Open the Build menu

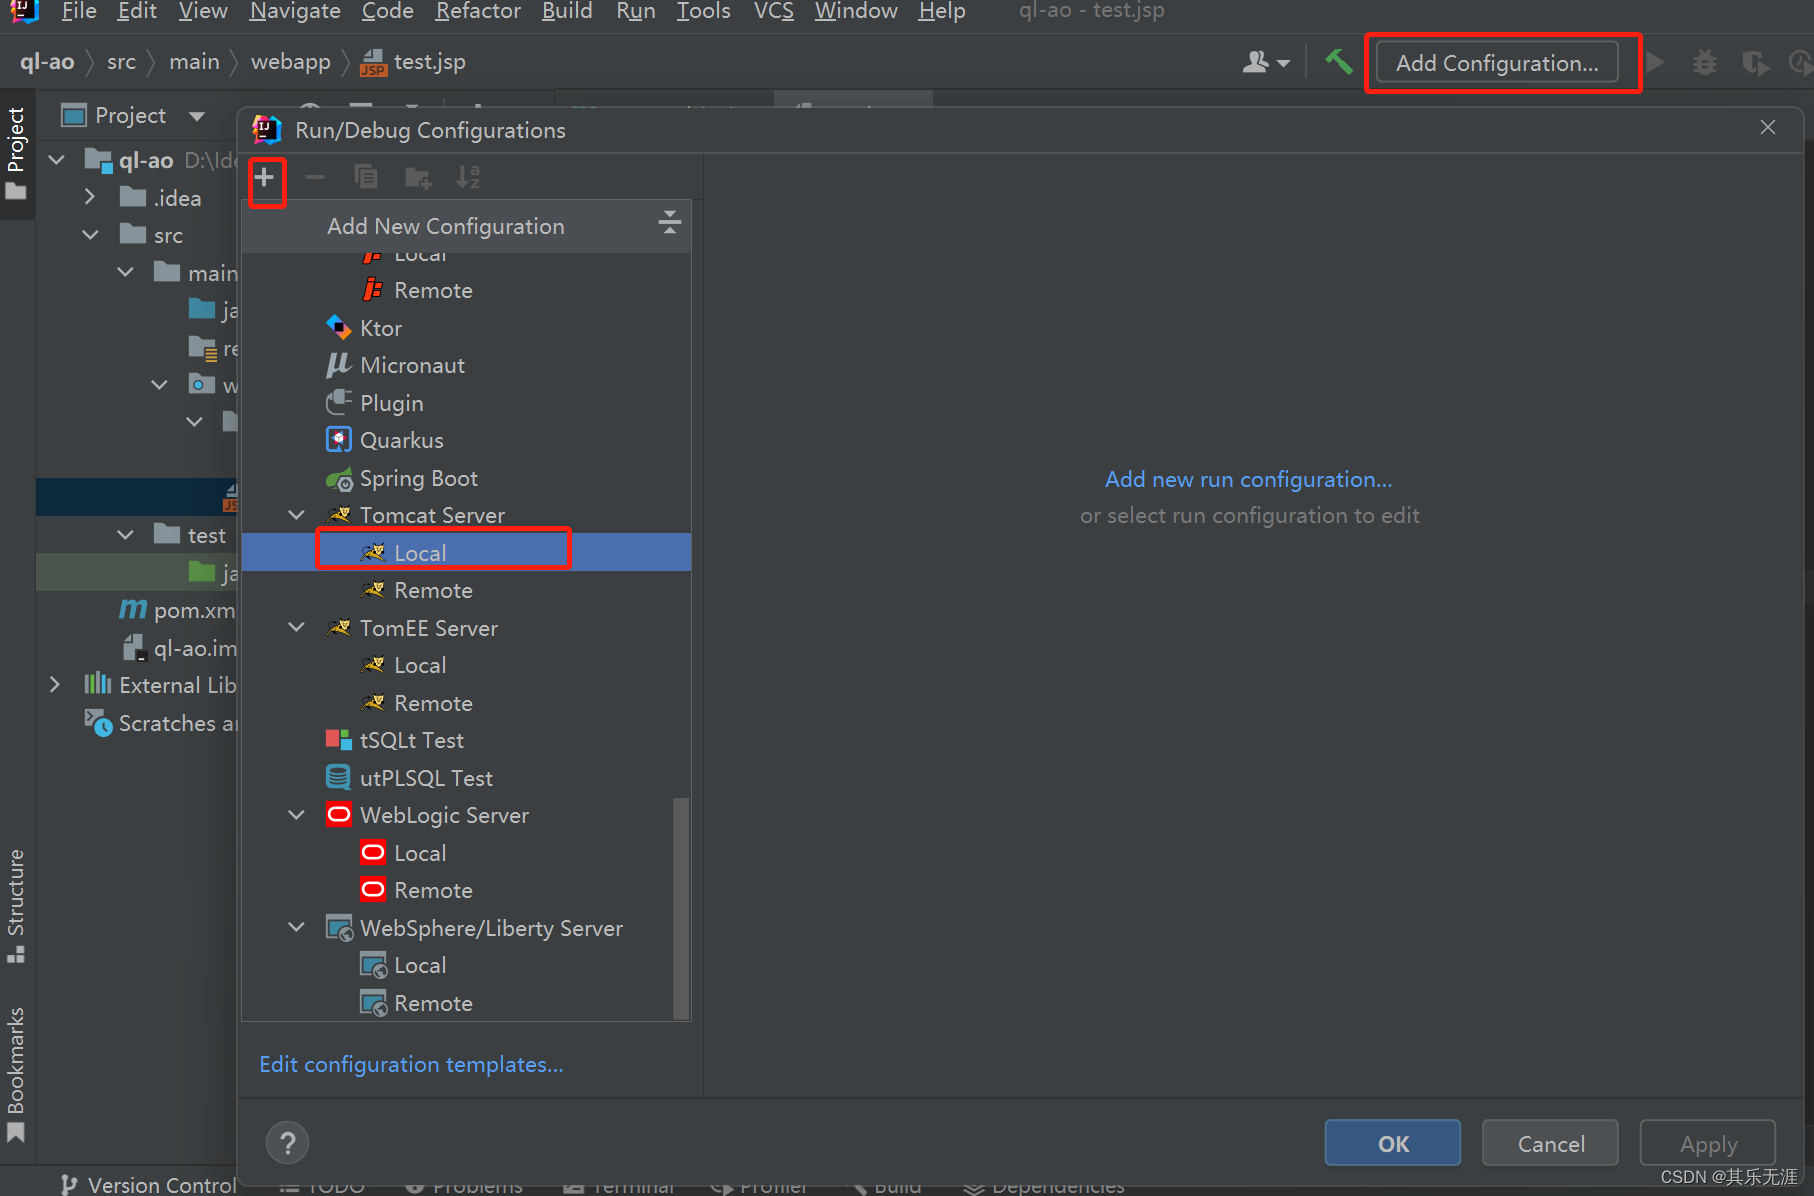tap(567, 11)
